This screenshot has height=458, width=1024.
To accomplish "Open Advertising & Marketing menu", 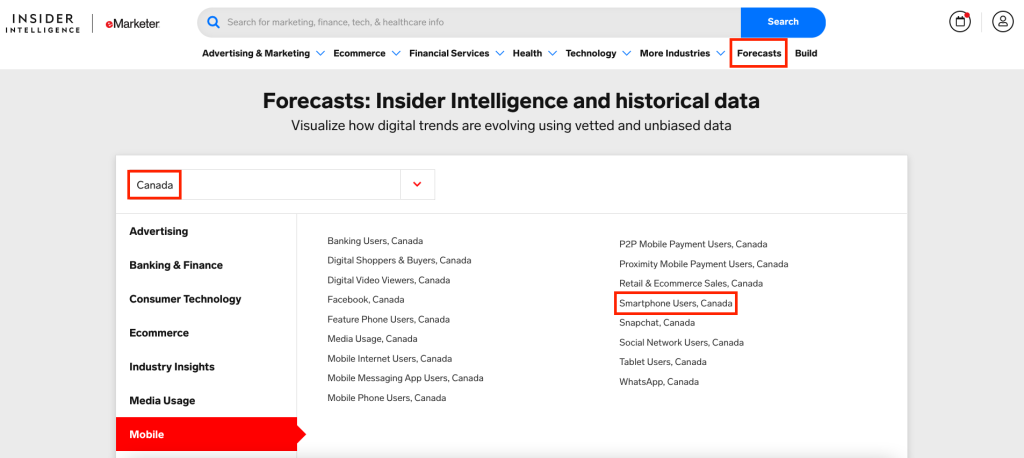I will point(256,54).
